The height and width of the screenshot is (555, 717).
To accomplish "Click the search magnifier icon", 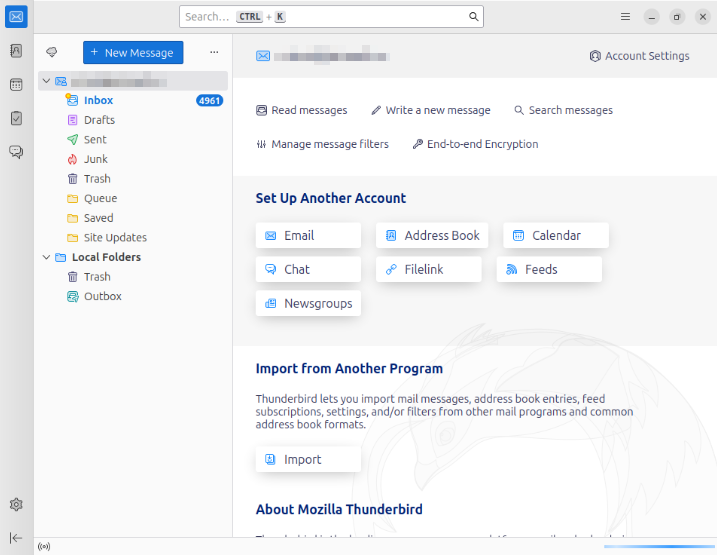I will tap(473, 17).
